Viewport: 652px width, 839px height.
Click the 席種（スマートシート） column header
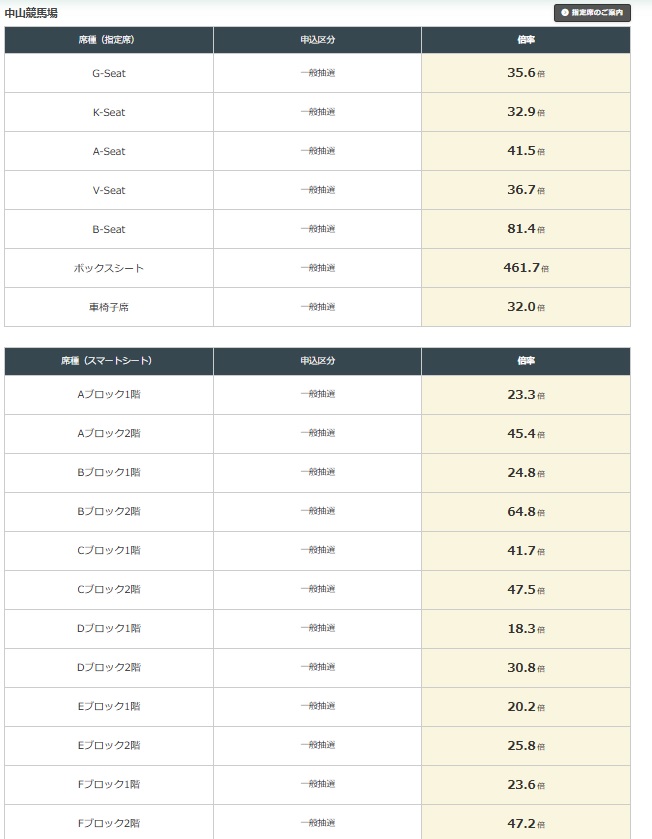coord(108,361)
